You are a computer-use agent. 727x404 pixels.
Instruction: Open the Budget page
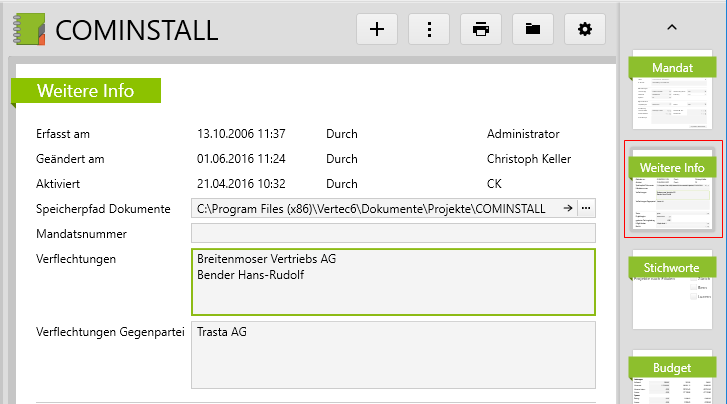(x=672, y=378)
